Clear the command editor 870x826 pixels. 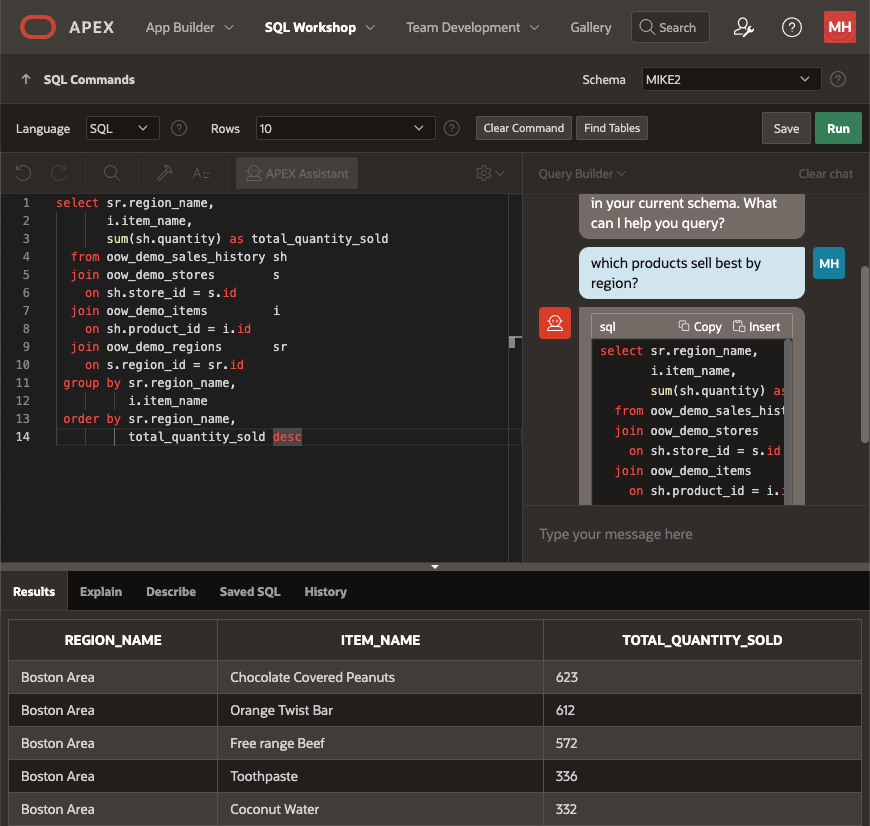(x=523, y=128)
